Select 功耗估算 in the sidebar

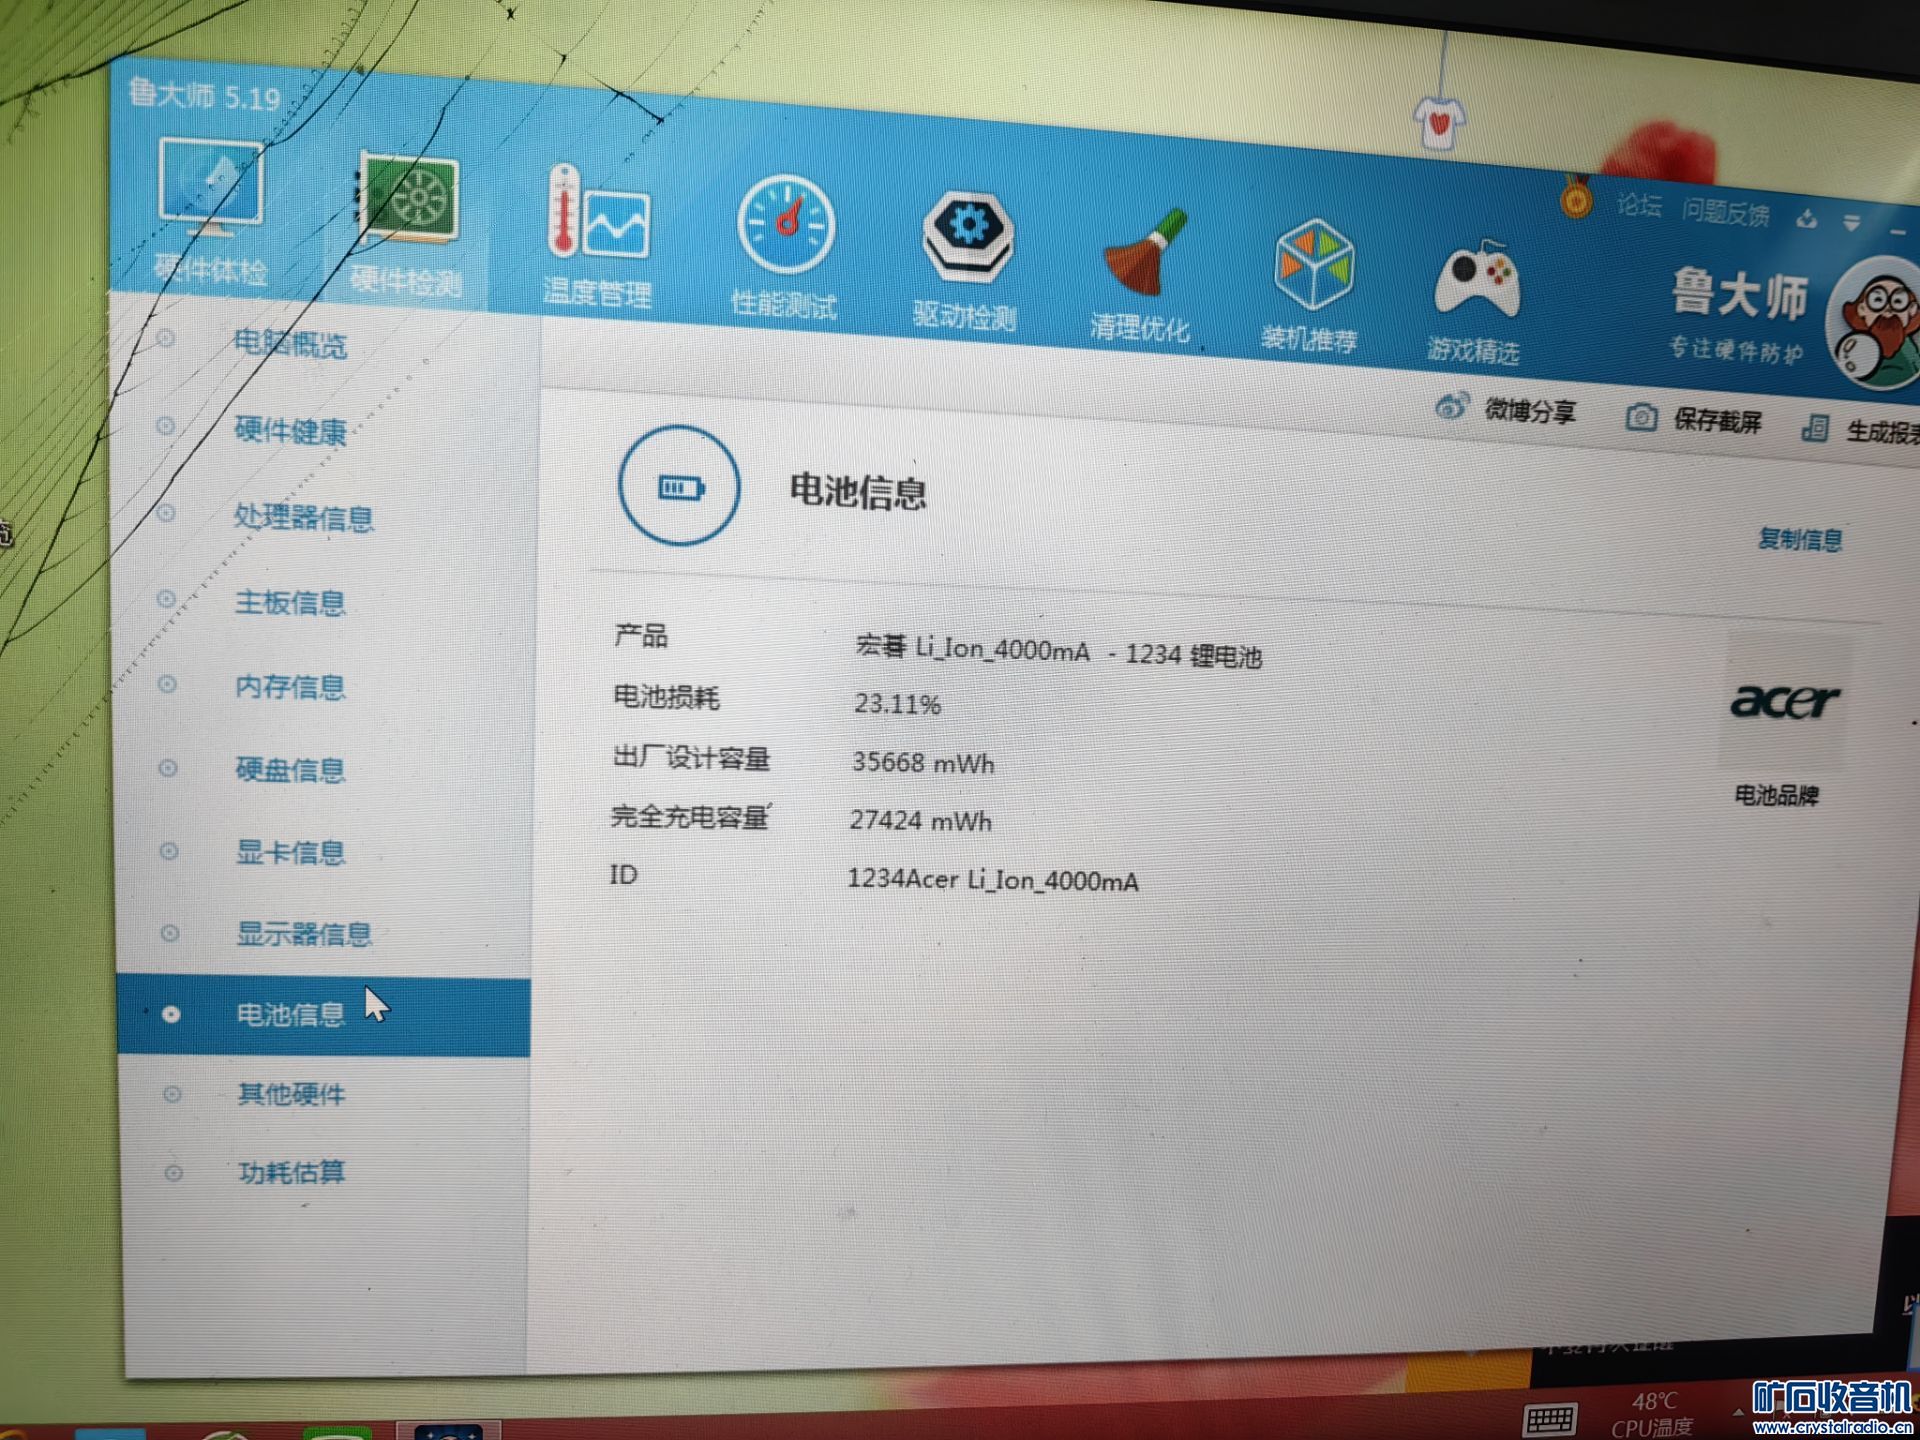click(x=291, y=1172)
